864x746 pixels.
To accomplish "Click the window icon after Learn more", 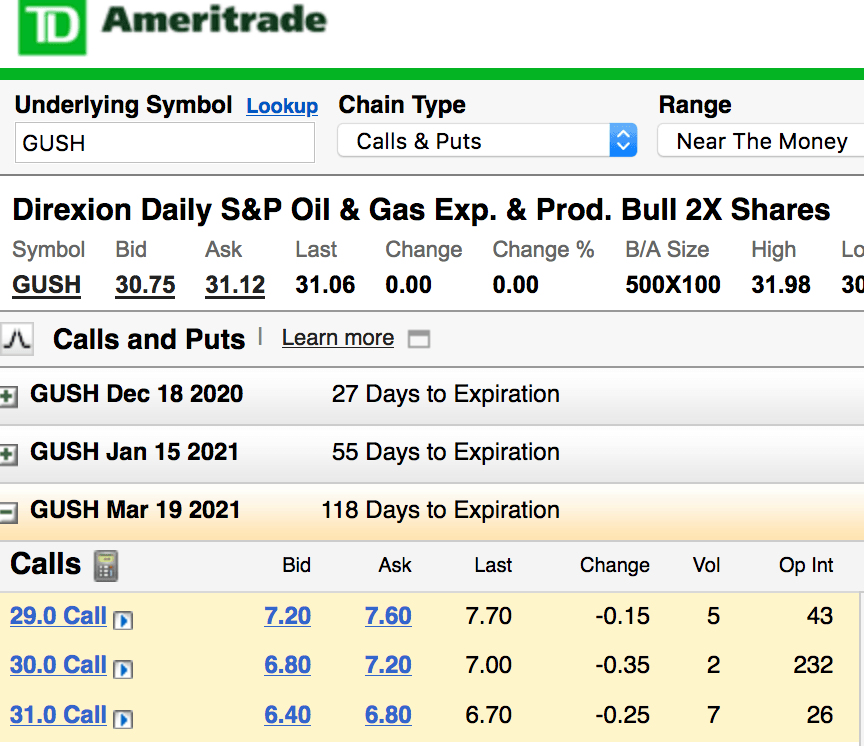I will click(419, 339).
